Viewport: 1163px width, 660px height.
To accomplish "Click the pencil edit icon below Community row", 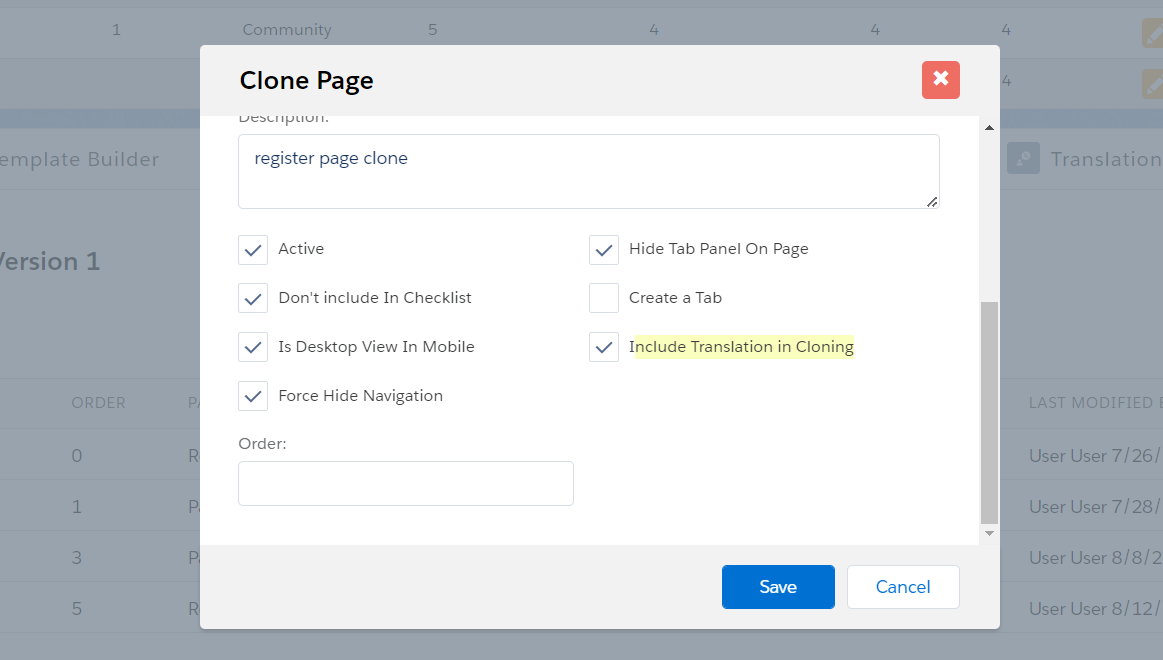I will pyautogui.click(x=1153, y=84).
